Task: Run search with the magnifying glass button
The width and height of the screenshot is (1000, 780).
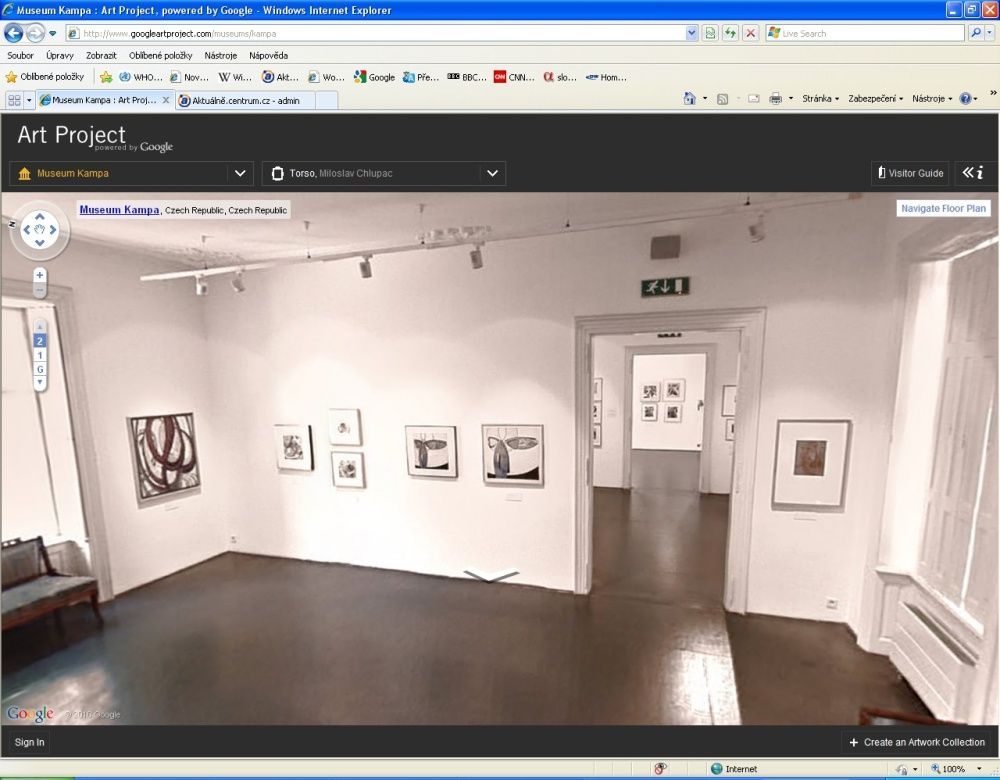Action: tap(975, 33)
